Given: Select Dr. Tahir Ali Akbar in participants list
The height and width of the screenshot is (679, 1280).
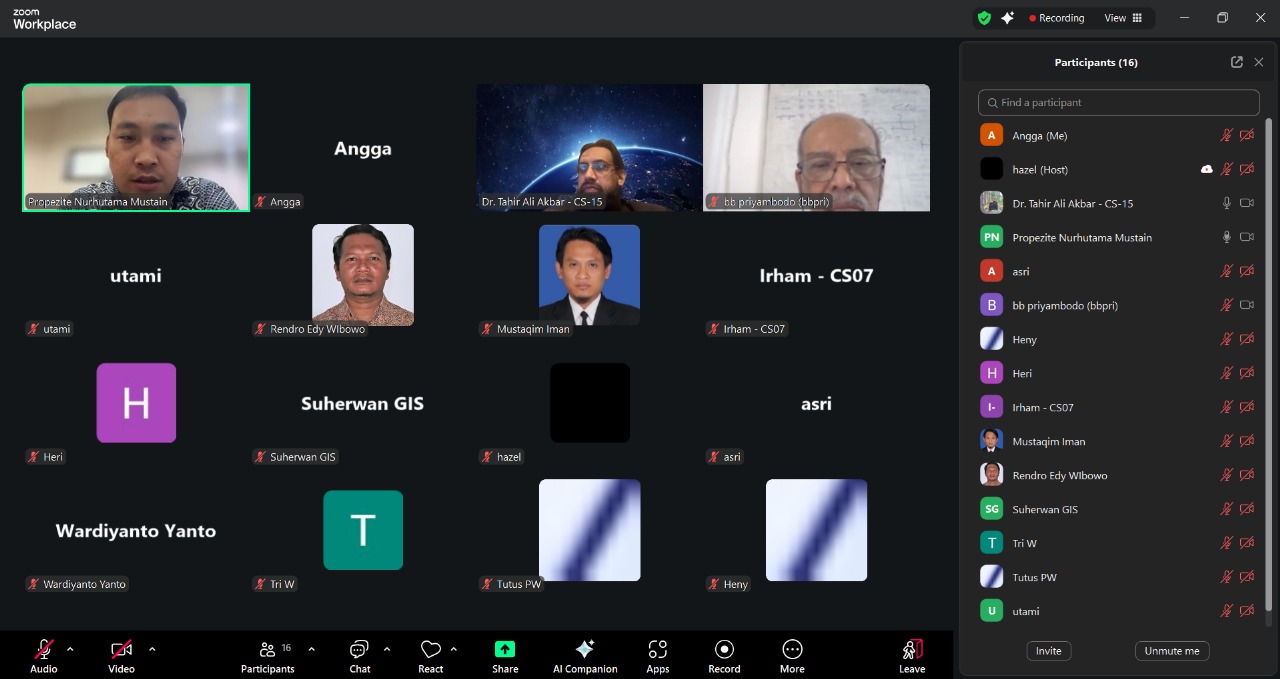Looking at the screenshot, I should pos(1072,203).
